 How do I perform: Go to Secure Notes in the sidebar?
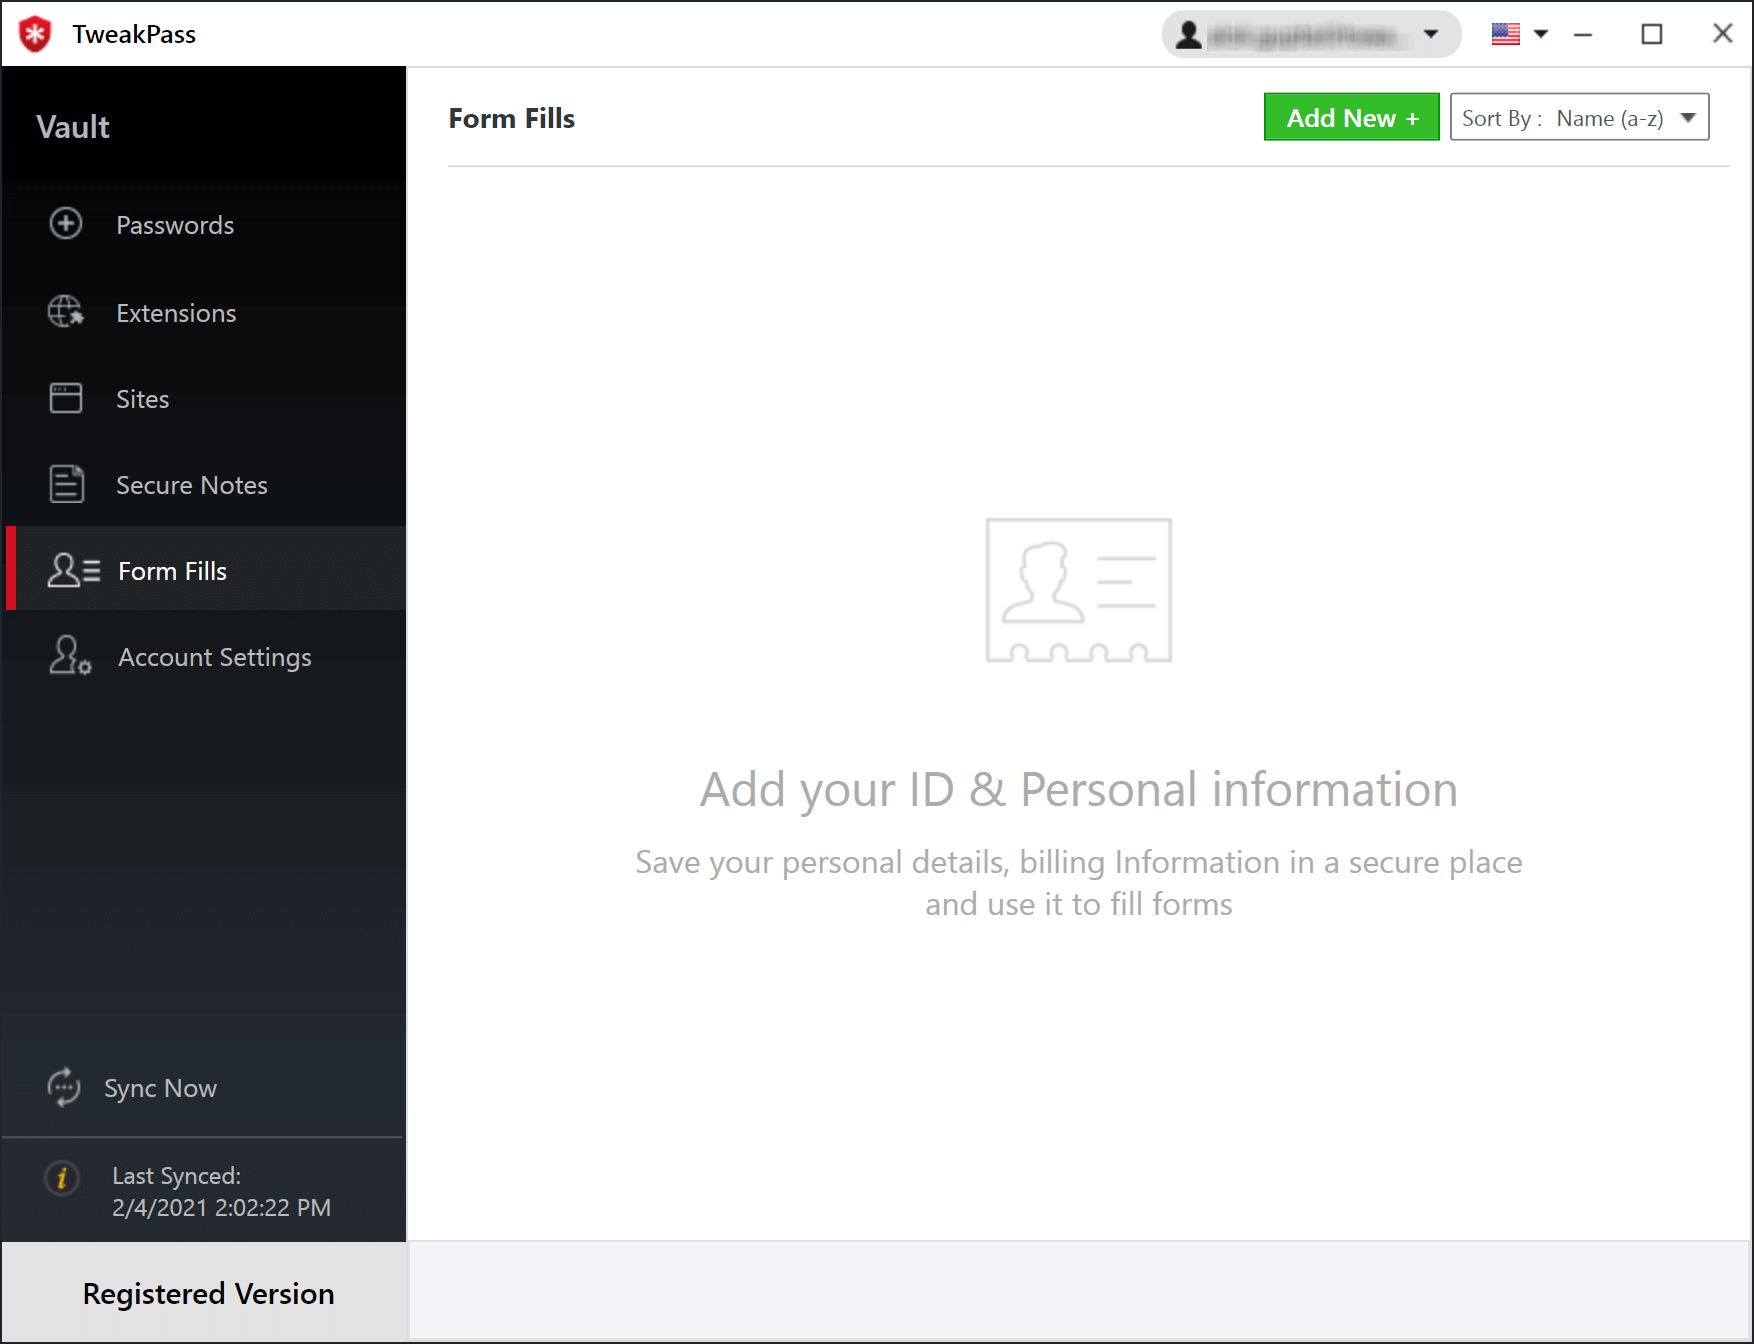[192, 485]
